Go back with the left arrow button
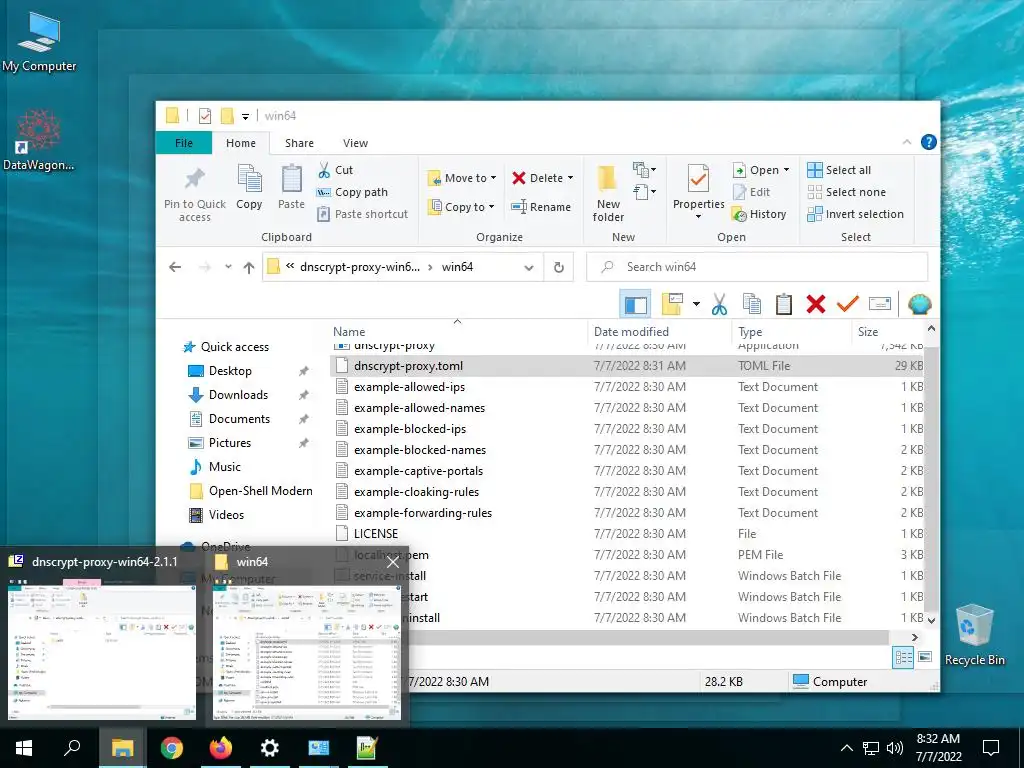 pos(175,267)
